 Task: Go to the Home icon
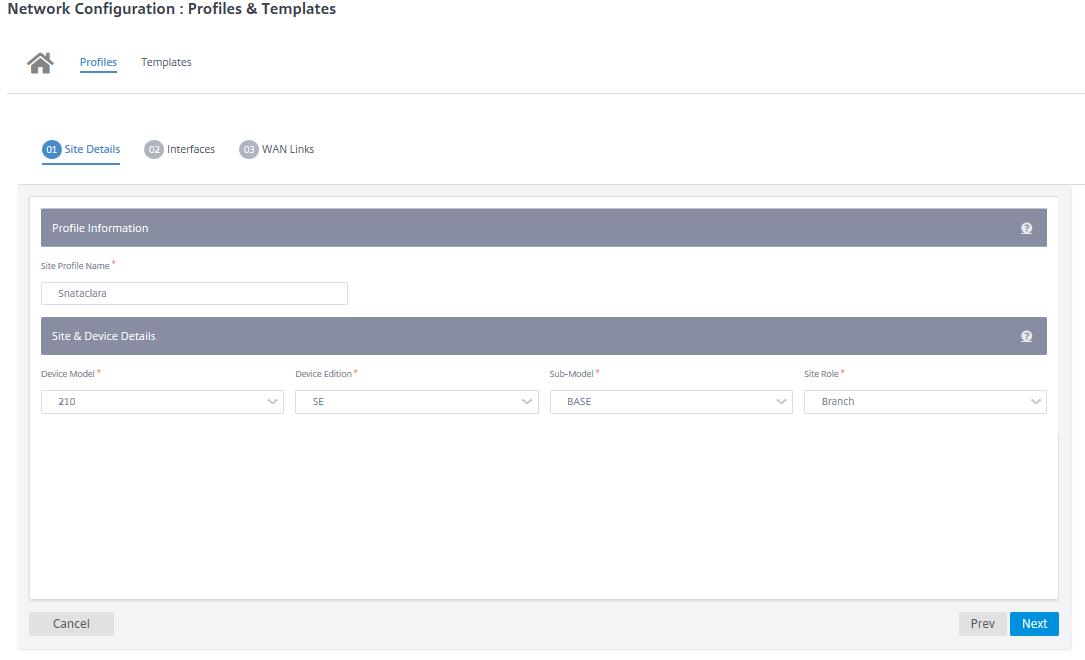click(40, 63)
